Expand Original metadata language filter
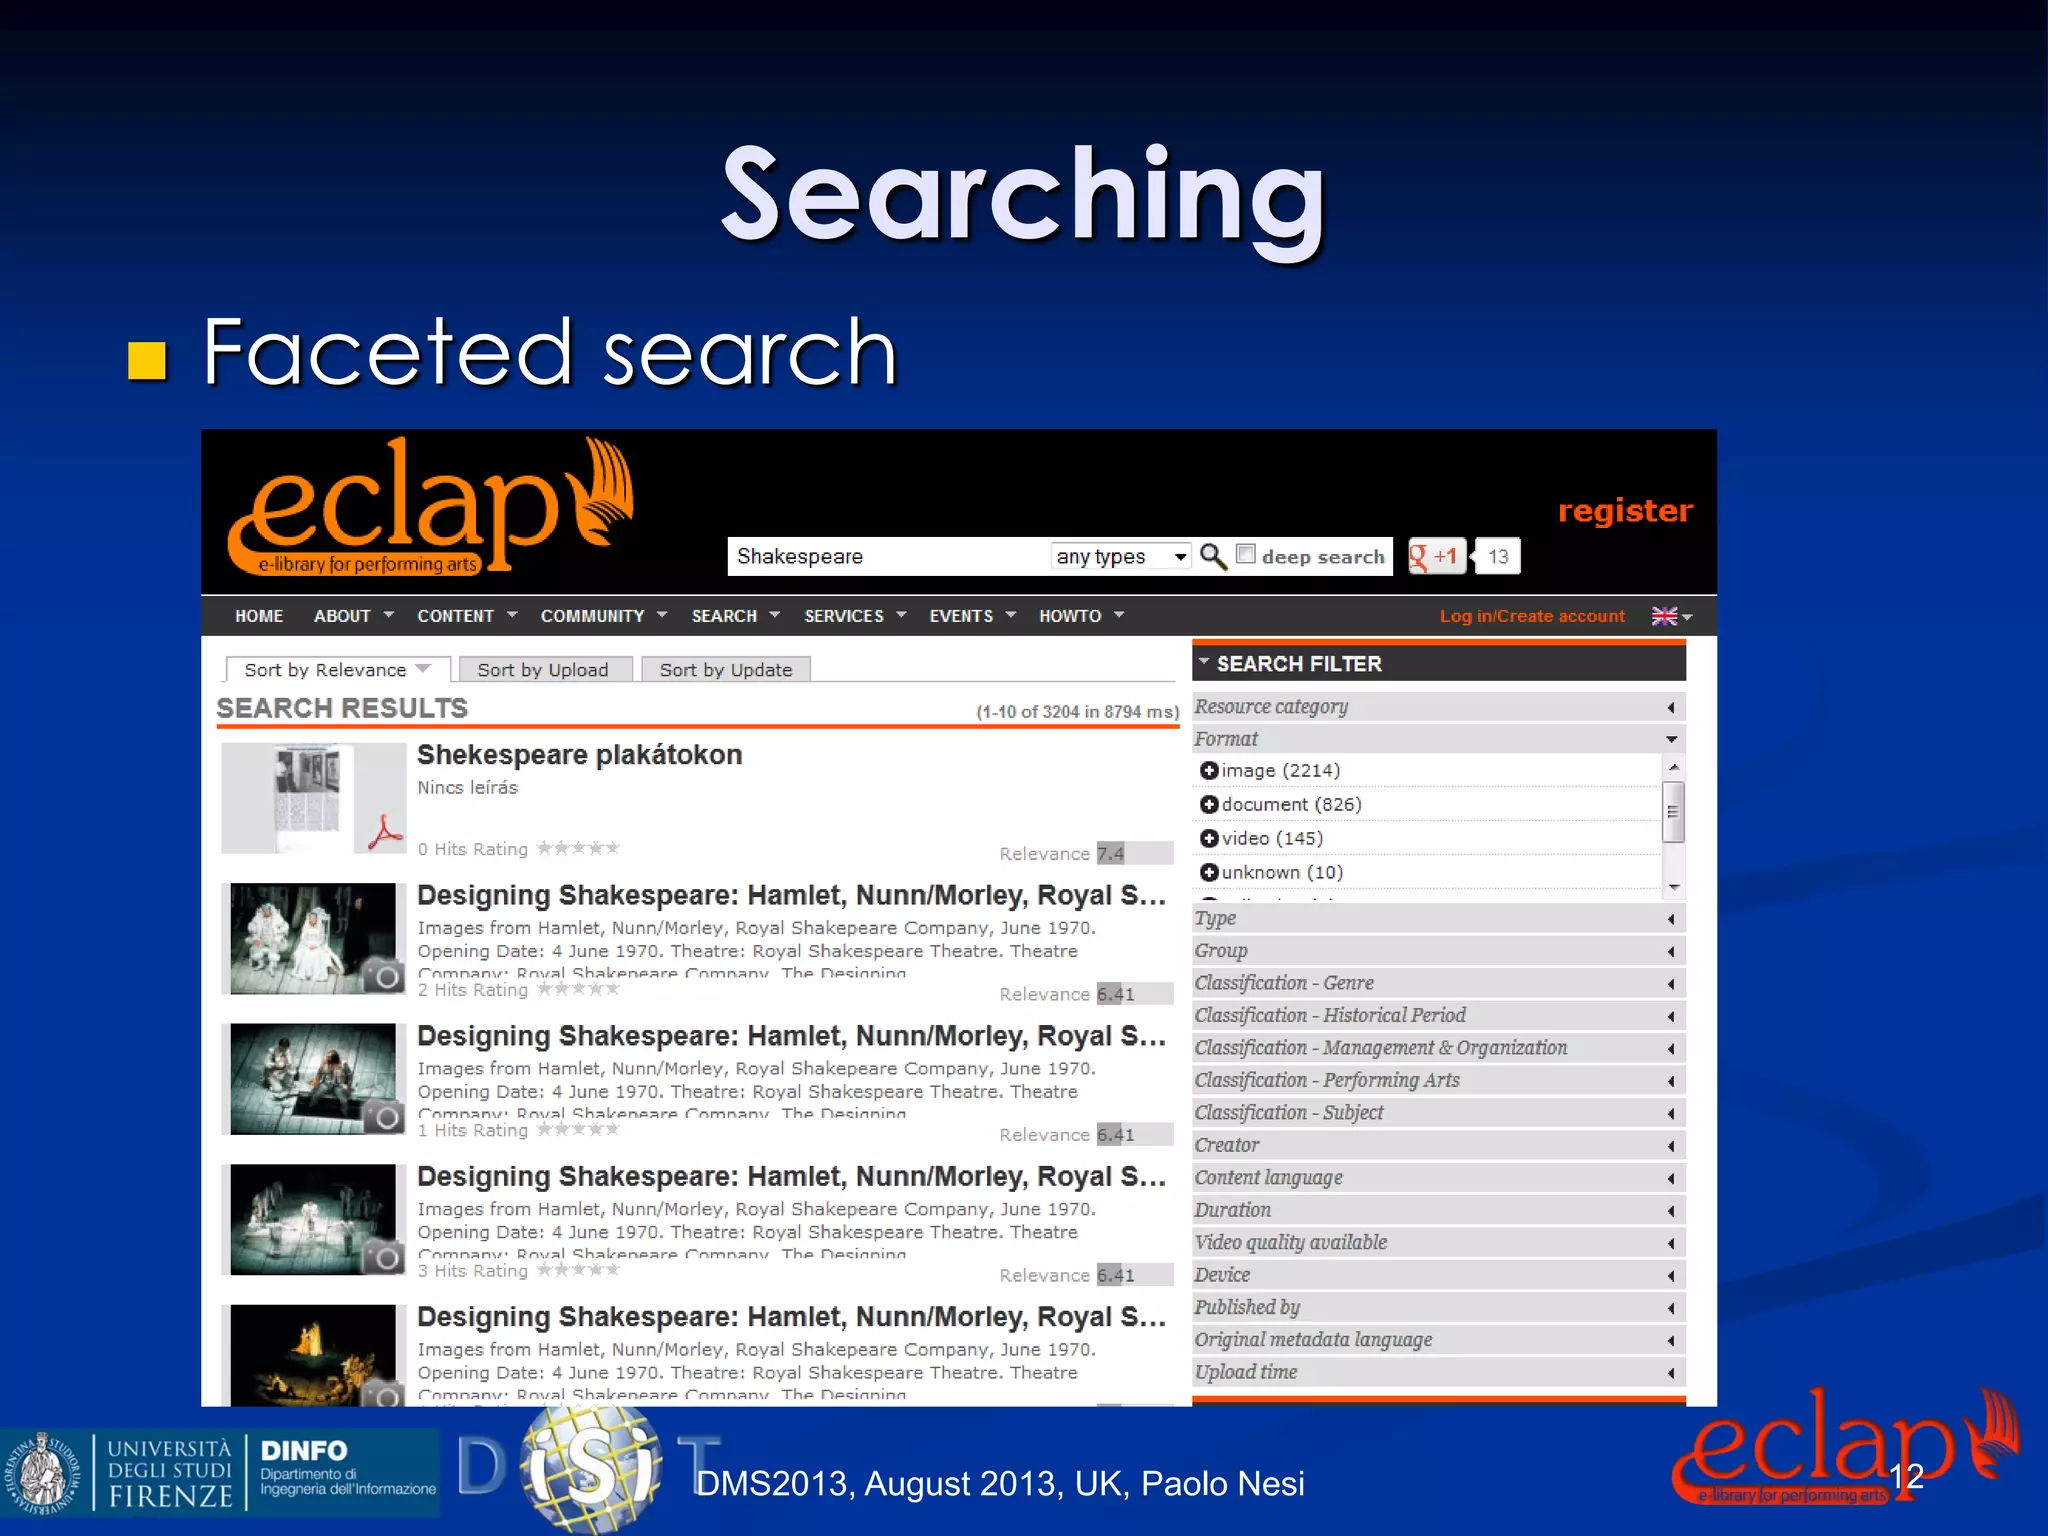 [x=1438, y=1340]
